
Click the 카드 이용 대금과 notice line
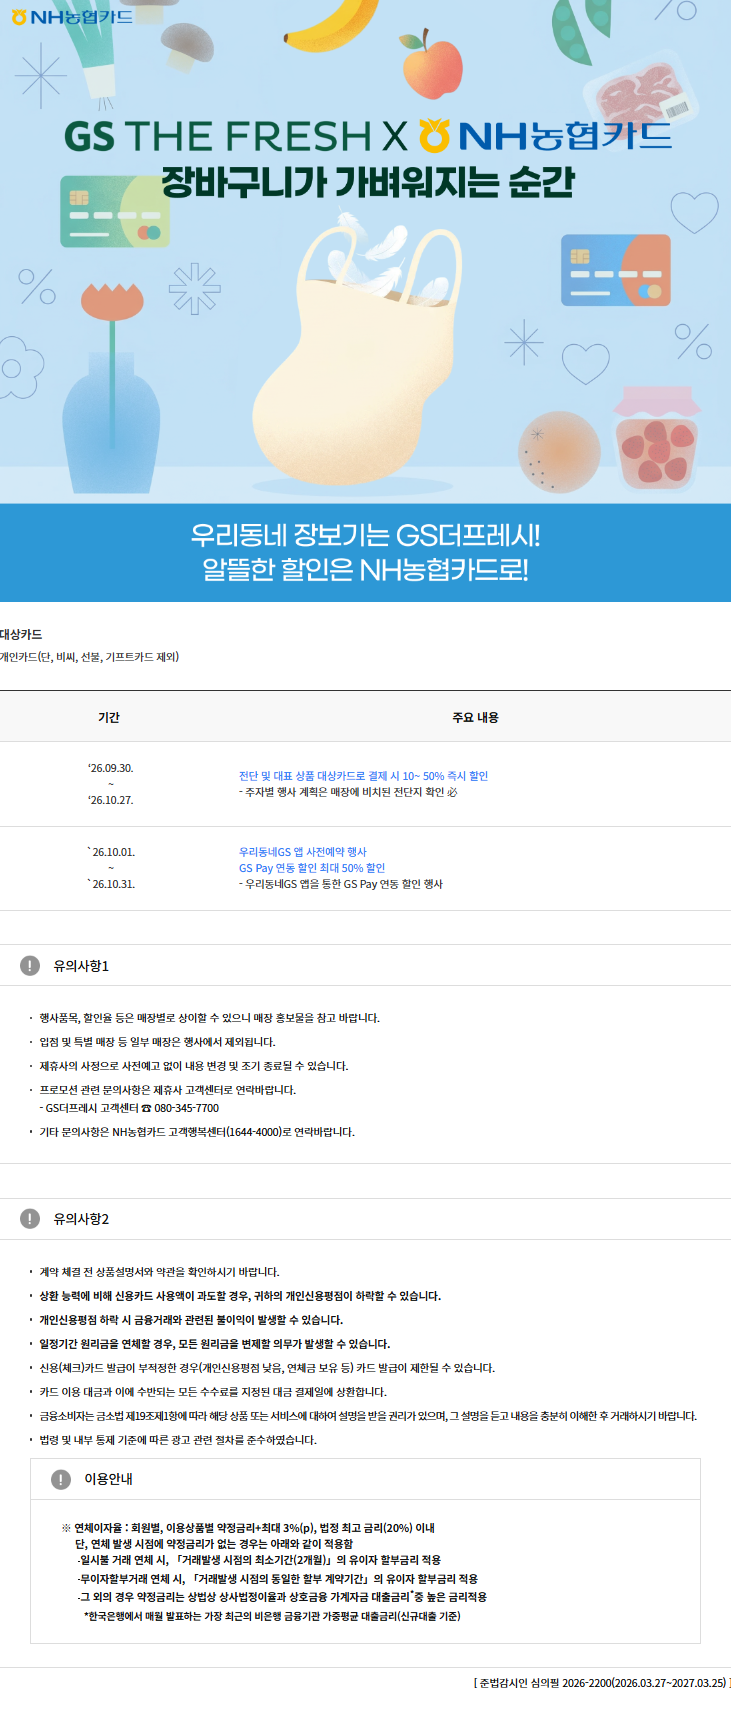[213, 1392]
